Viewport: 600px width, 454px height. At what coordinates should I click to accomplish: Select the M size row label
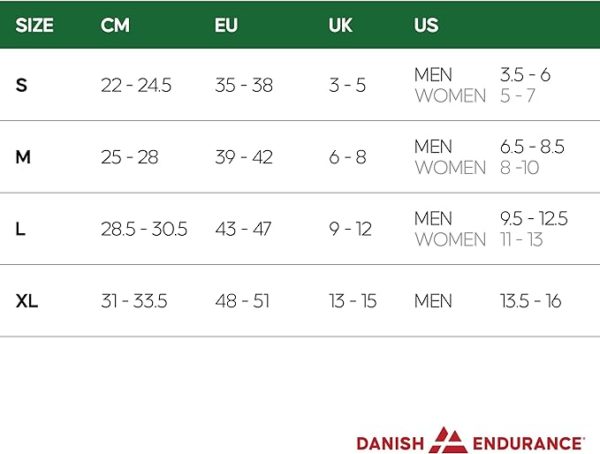coord(23,157)
